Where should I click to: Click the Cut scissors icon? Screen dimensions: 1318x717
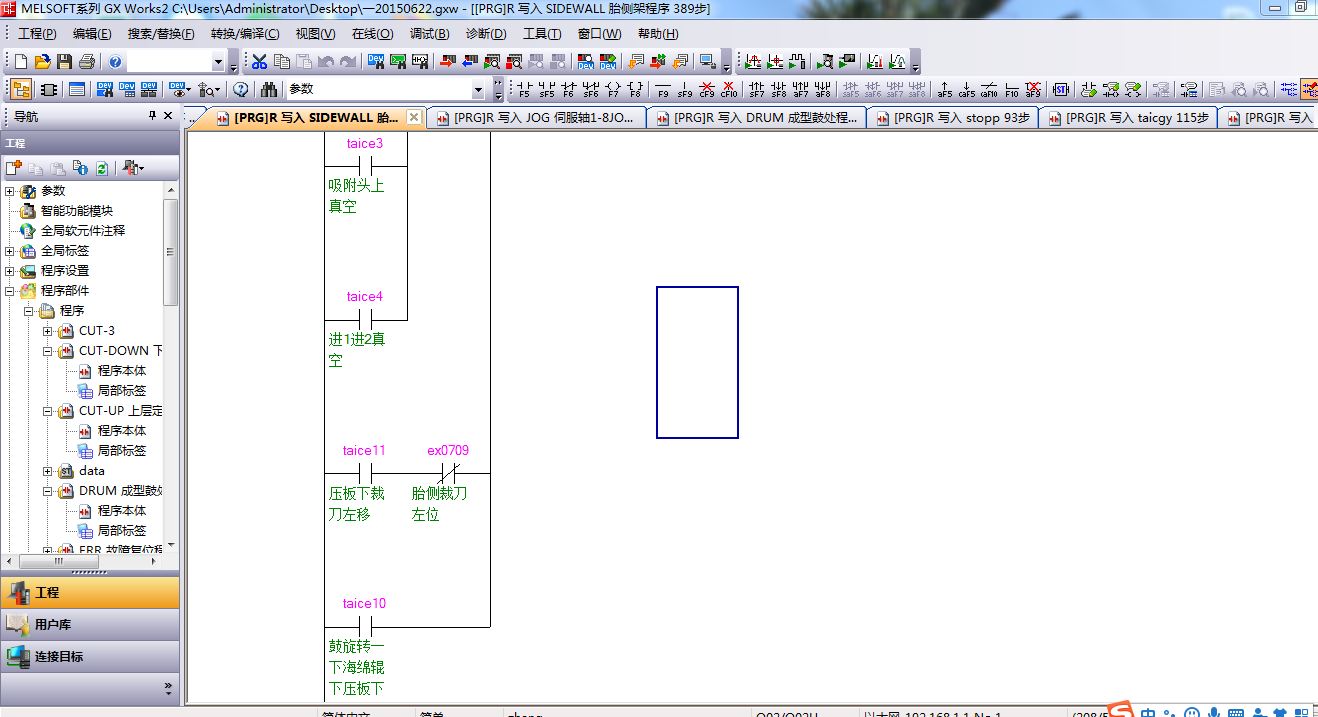coord(259,62)
